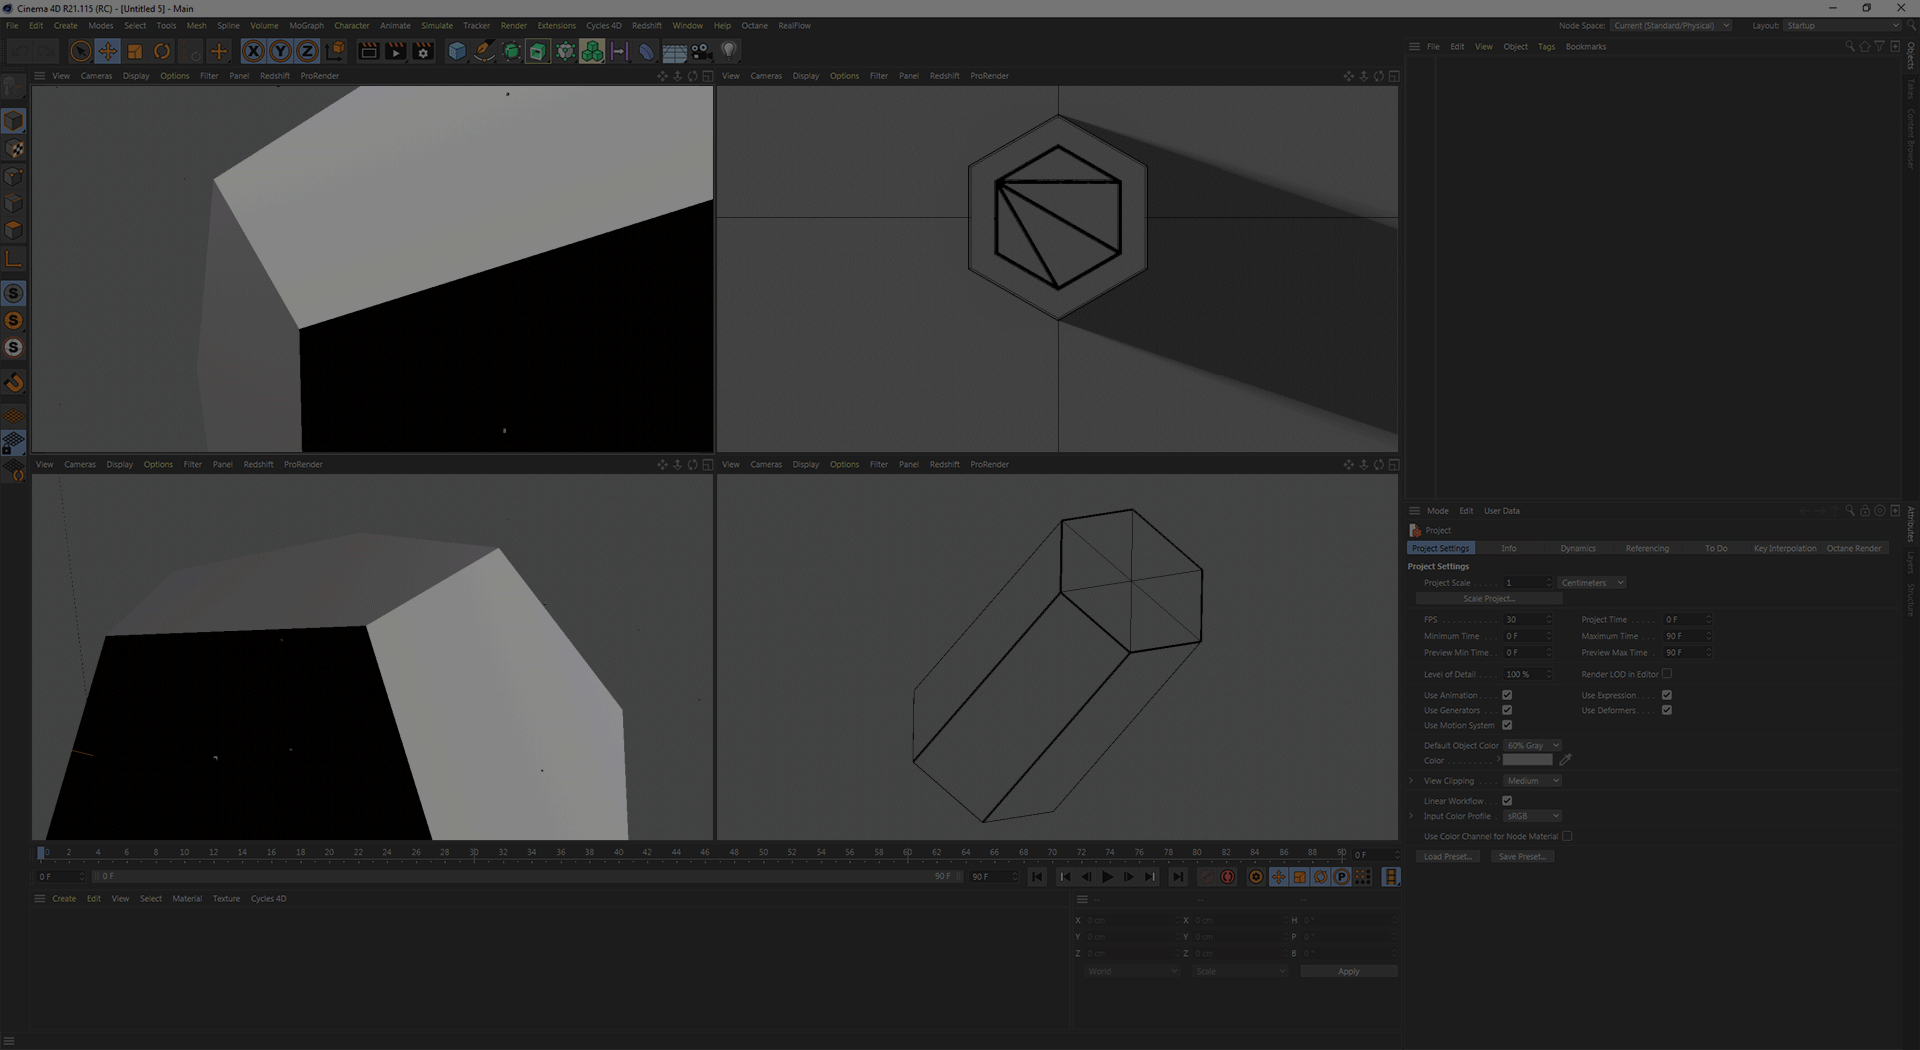Screen dimensions: 1920x1050
Task: Open the Centimeters unit dropdown
Action: coord(1592,583)
